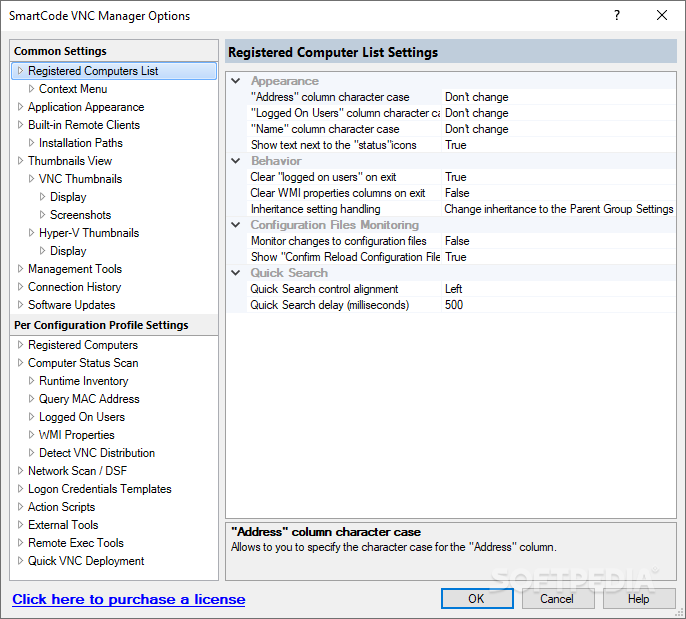This screenshot has height=619, width=686.
Task: Select Display under Hyper-V Thumbnails
Action: tap(68, 251)
